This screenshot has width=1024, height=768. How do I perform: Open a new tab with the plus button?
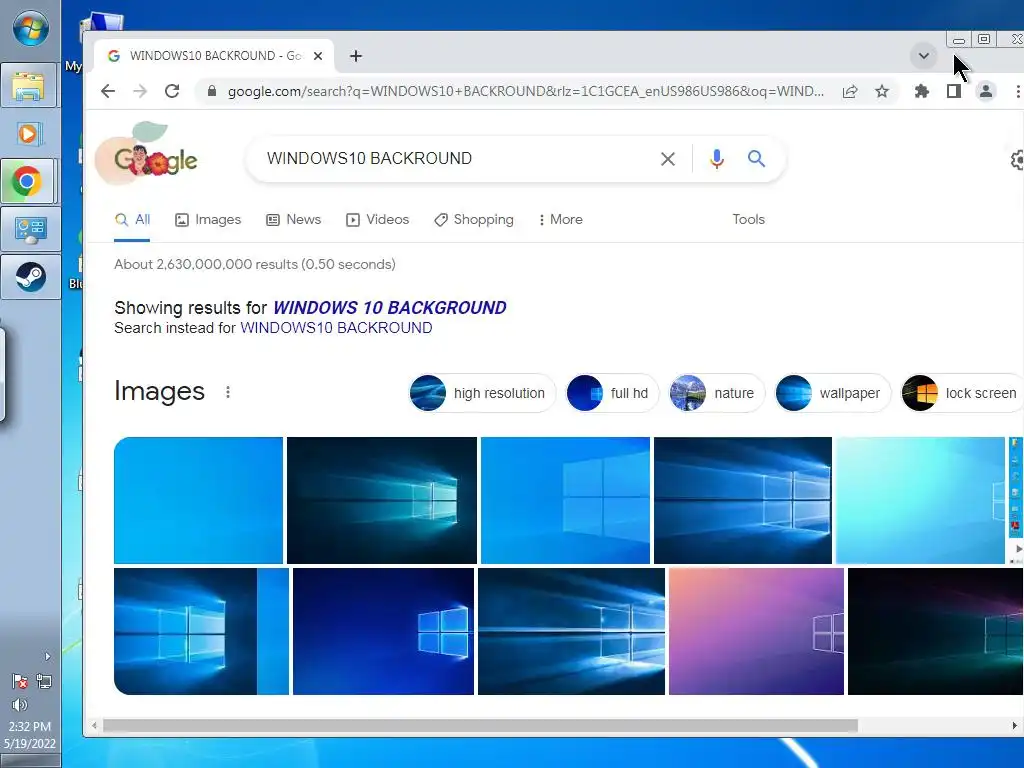click(x=356, y=56)
